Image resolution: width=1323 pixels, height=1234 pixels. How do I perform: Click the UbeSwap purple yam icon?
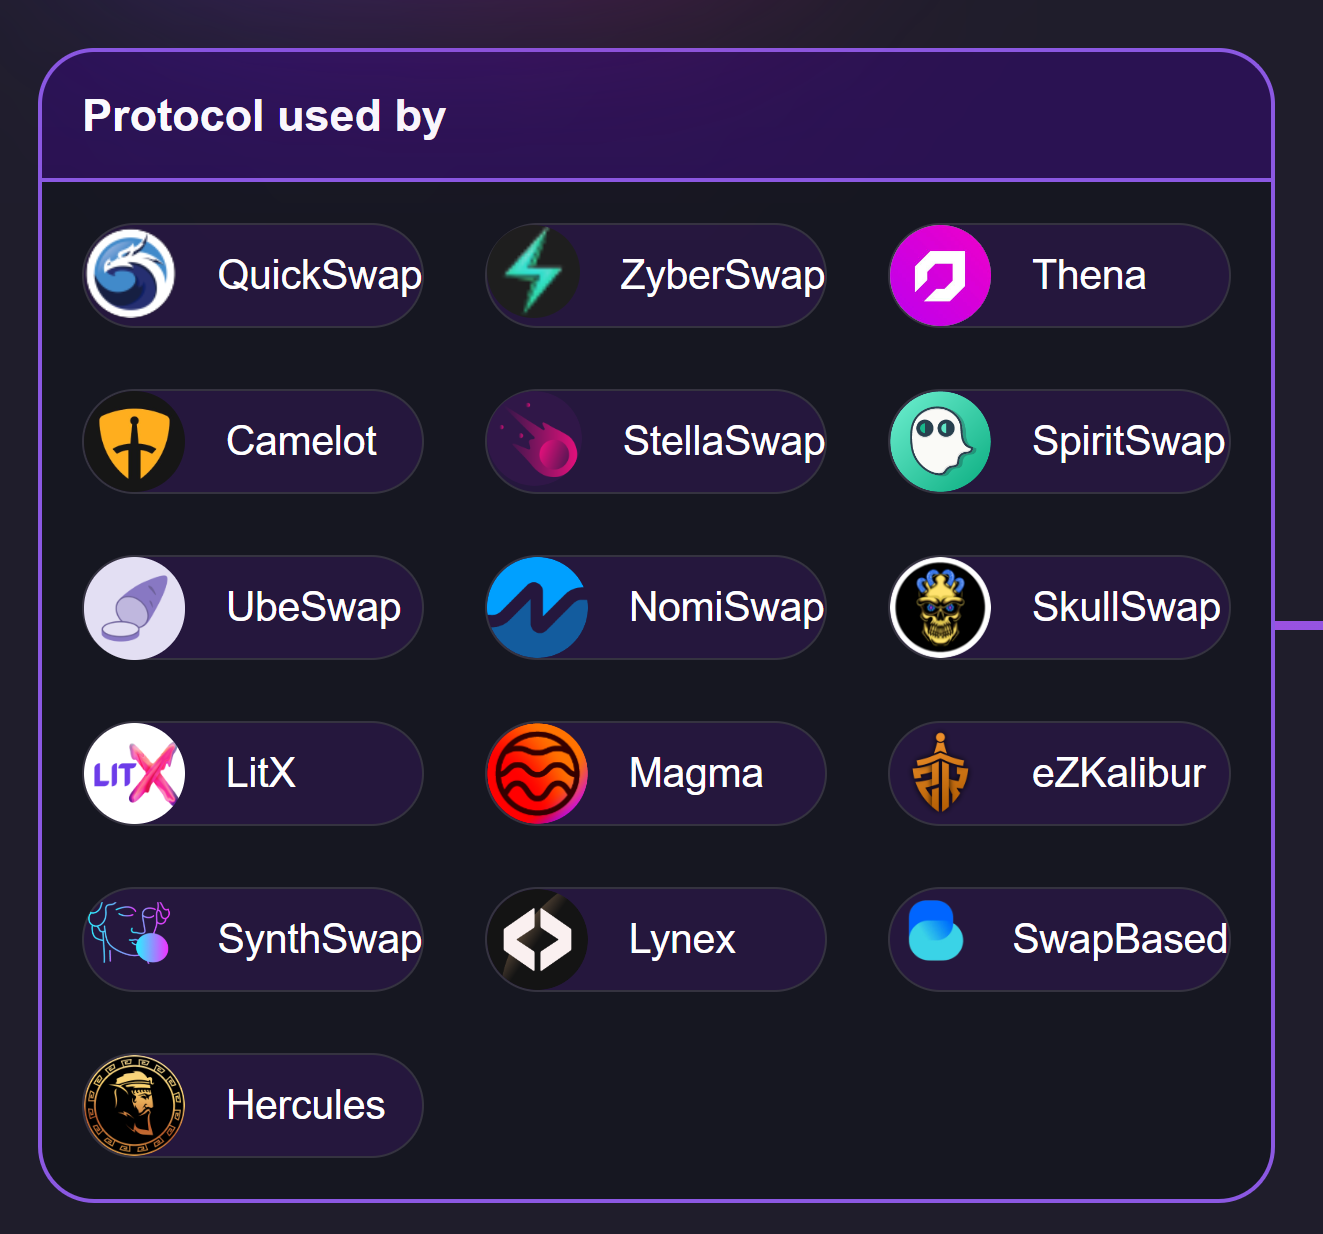[134, 608]
